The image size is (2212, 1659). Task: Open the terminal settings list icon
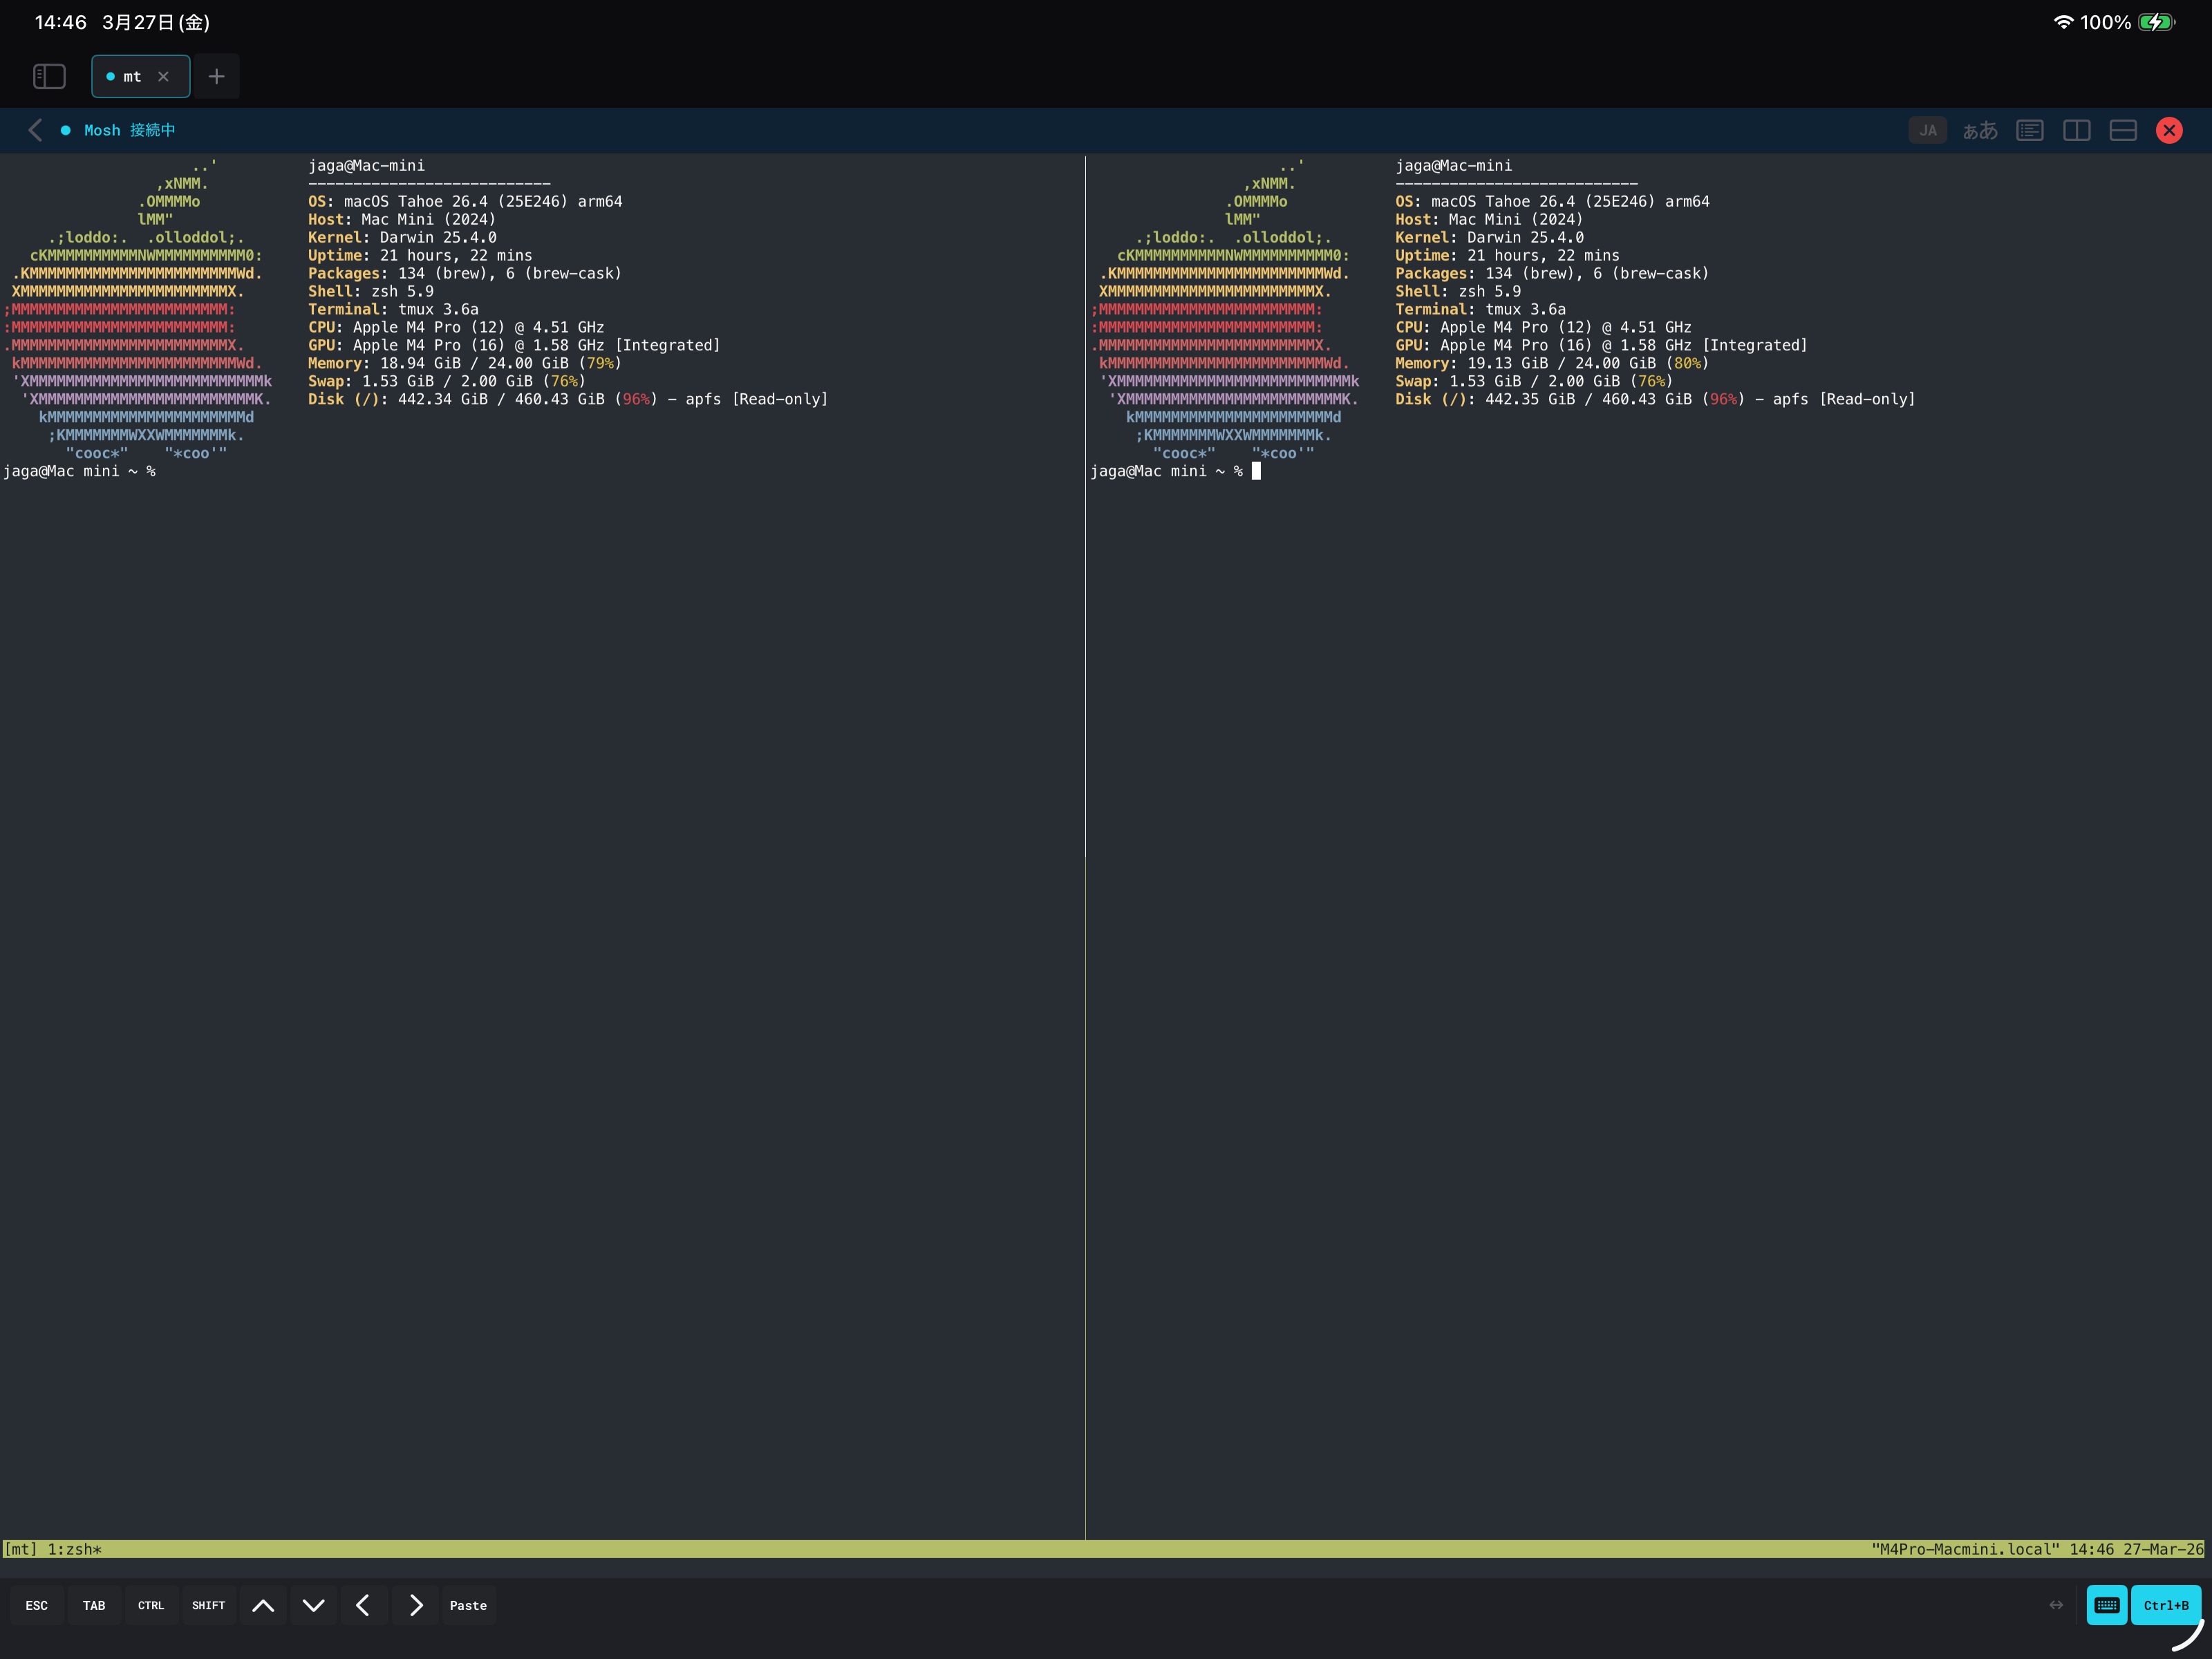click(x=2030, y=130)
